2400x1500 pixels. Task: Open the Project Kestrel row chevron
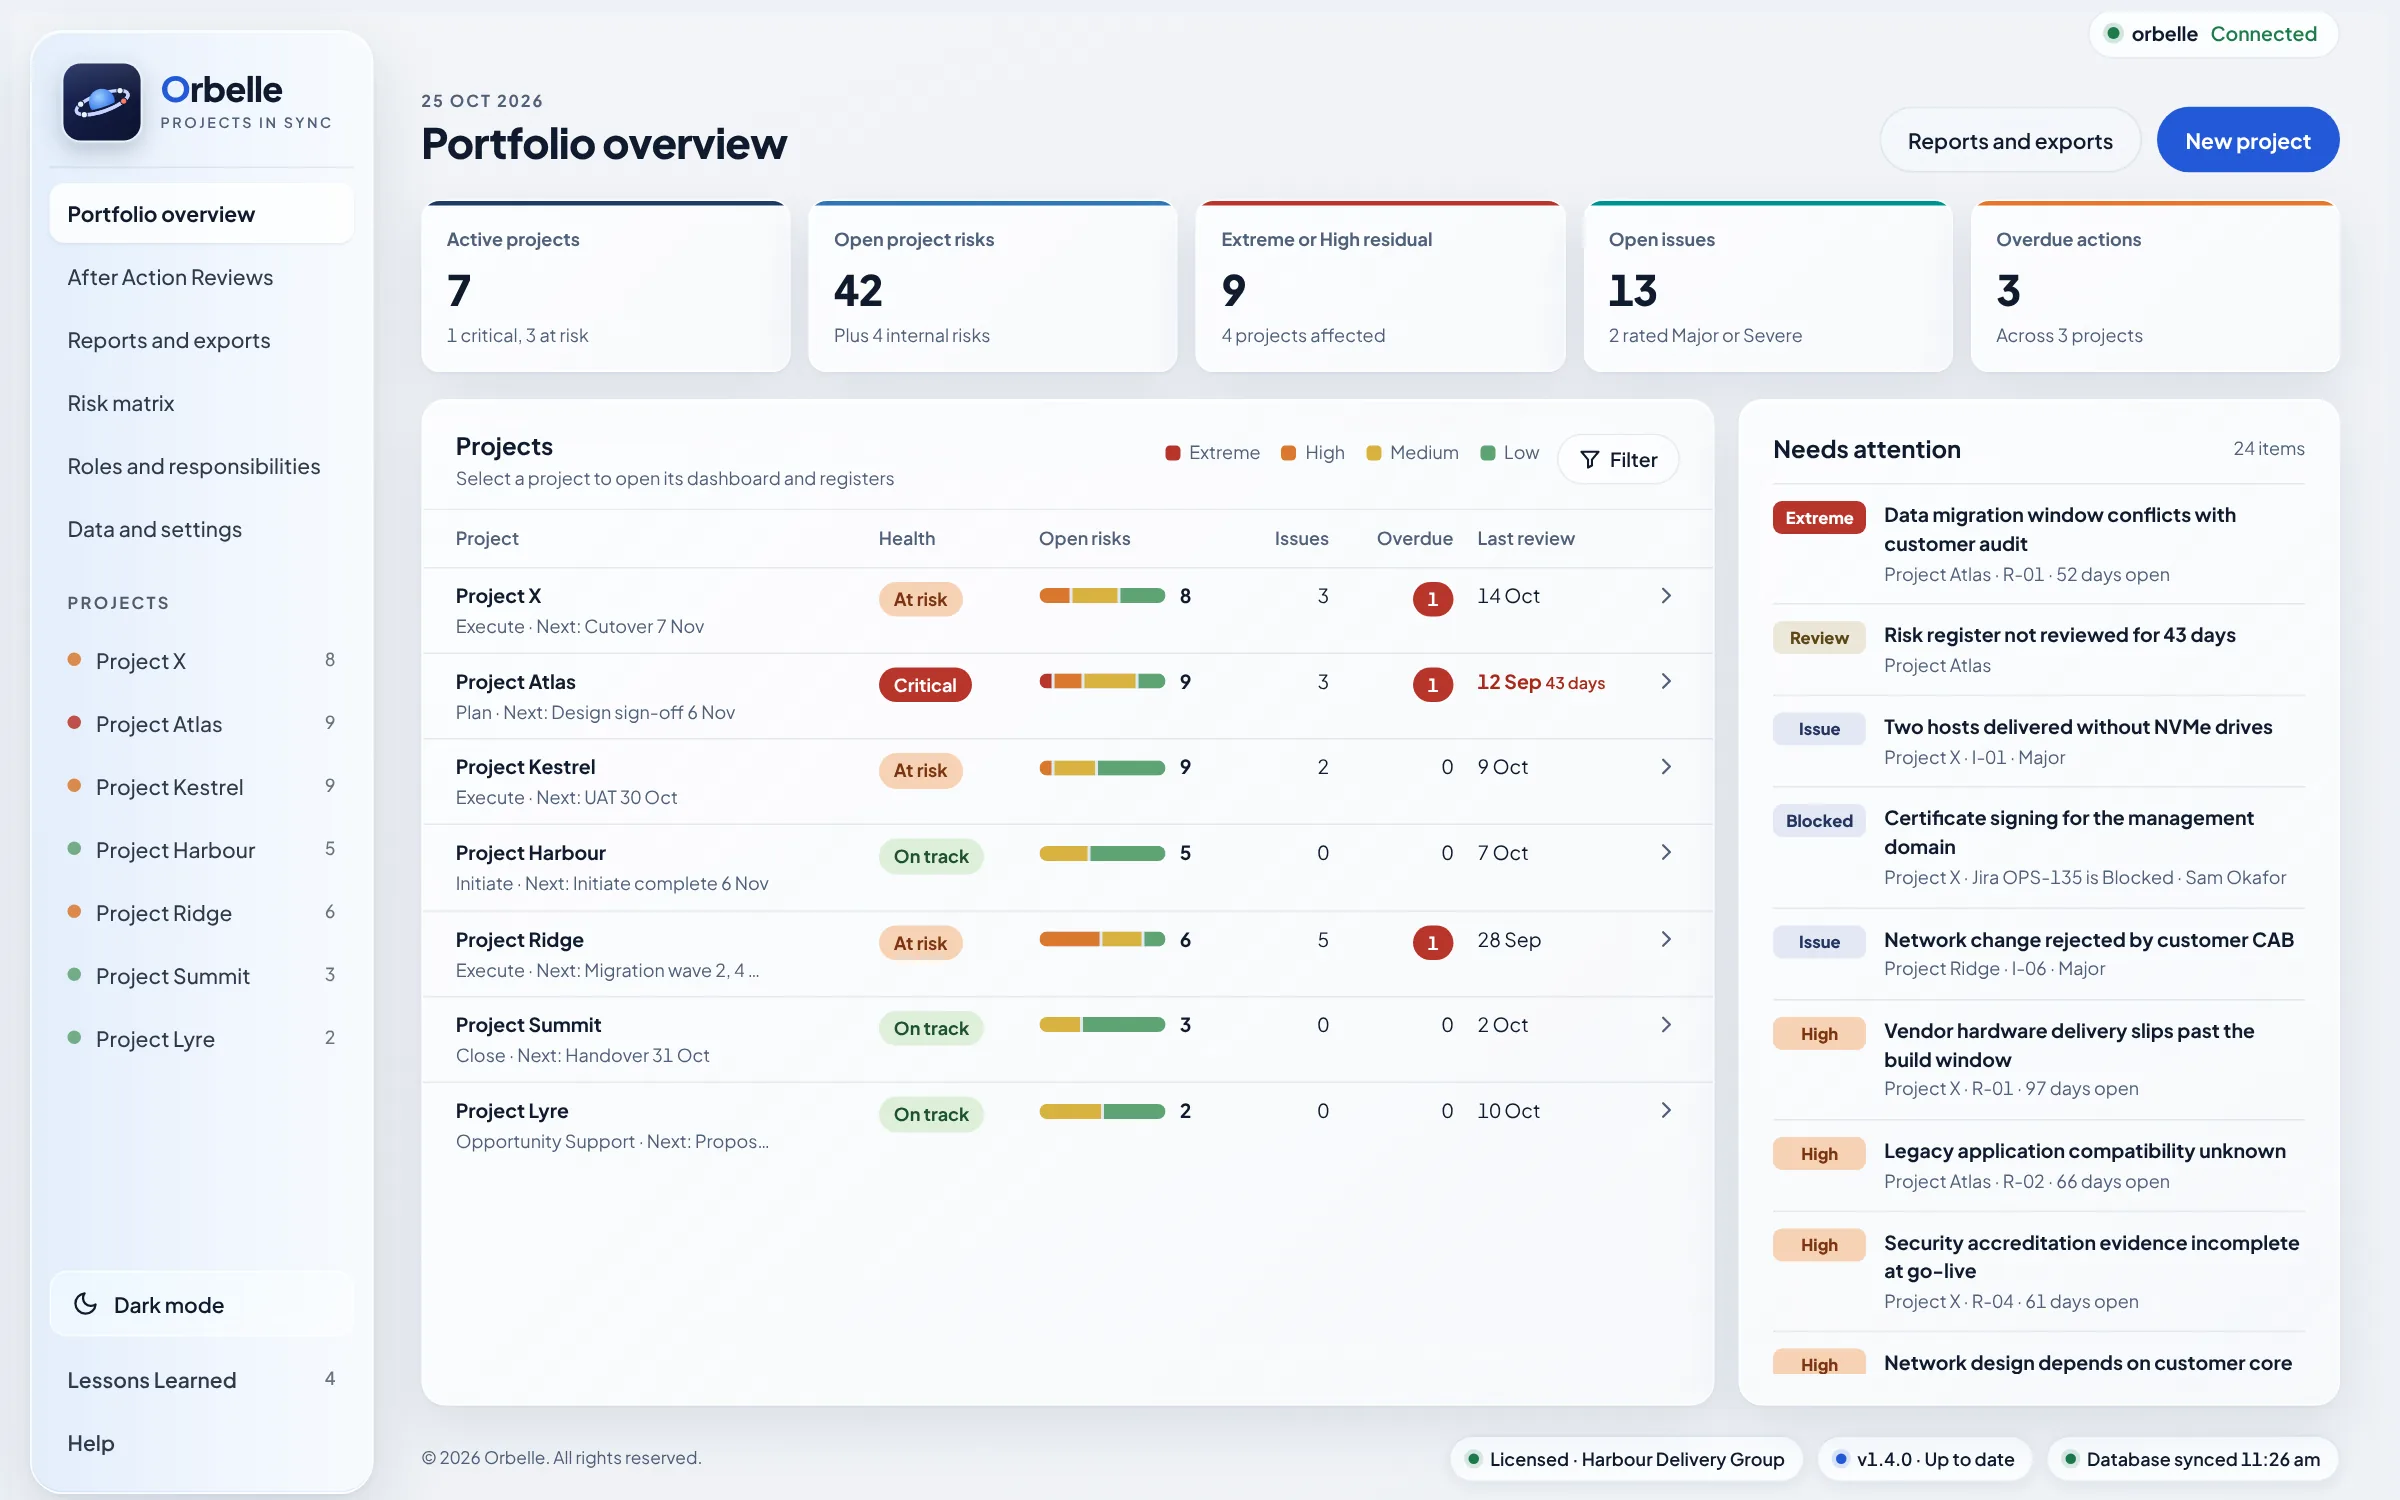[1666, 767]
